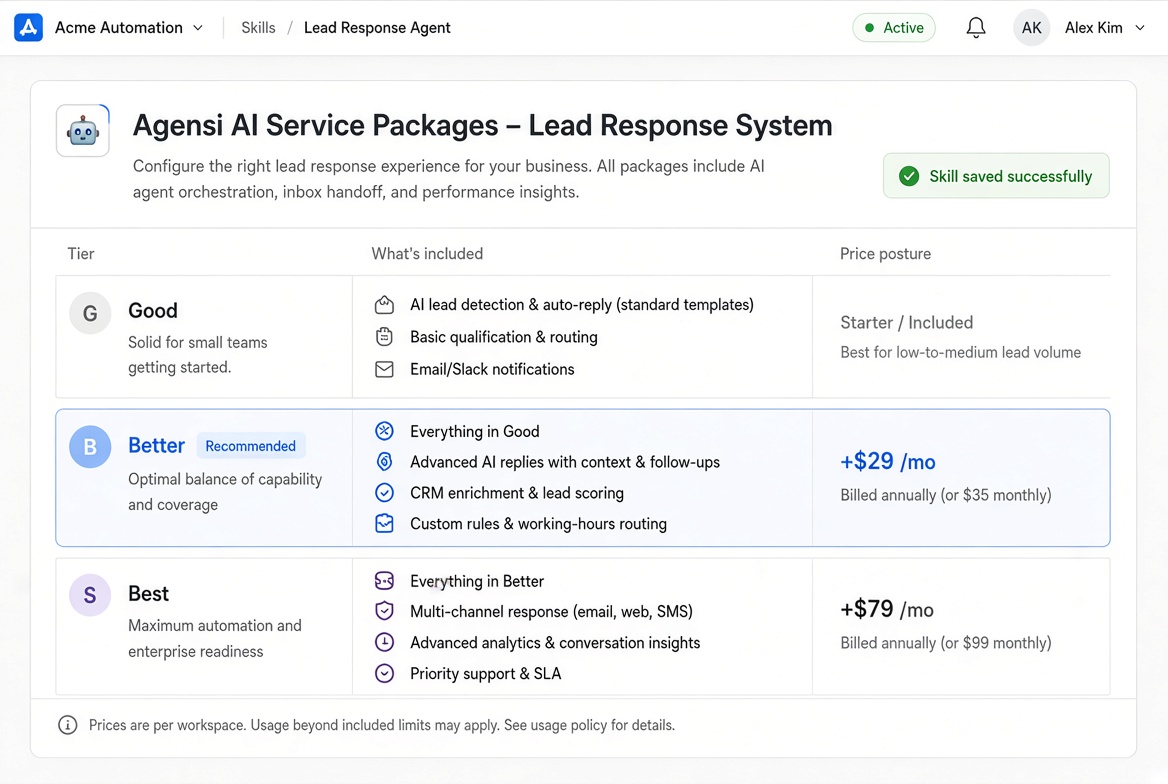This screenshot has width=1168, height=784.
Task: Click the Custom rules routing icon
Action: click(384, 524)
